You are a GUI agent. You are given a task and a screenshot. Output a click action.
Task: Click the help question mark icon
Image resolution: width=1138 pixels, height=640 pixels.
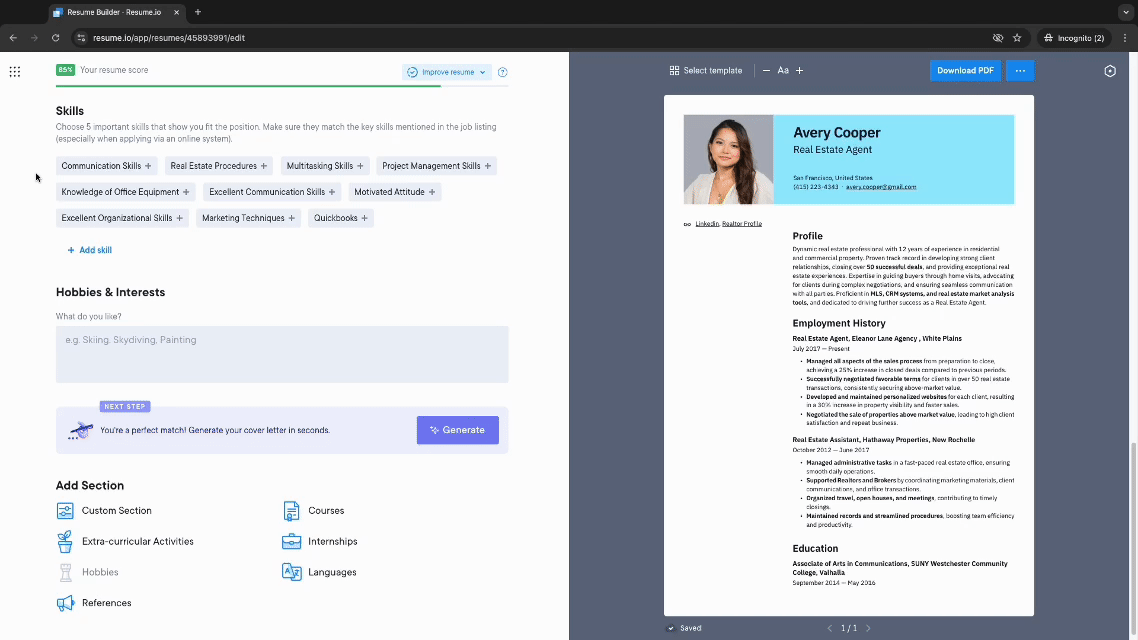click(x=502, y=71)
